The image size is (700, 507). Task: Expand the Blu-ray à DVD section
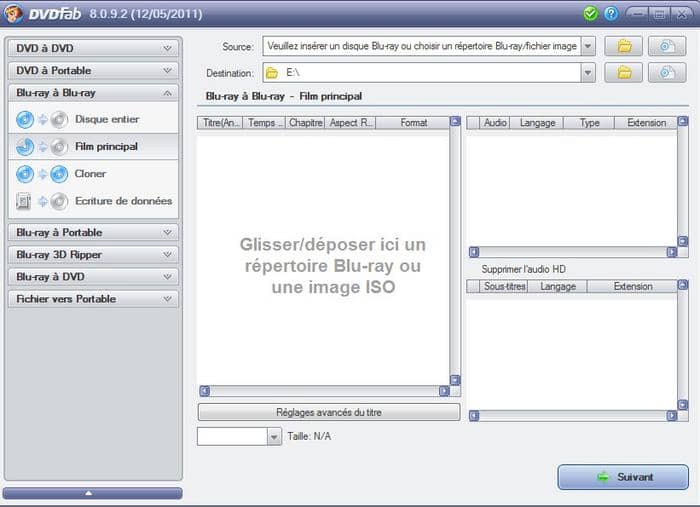click(x=93, y=277)
